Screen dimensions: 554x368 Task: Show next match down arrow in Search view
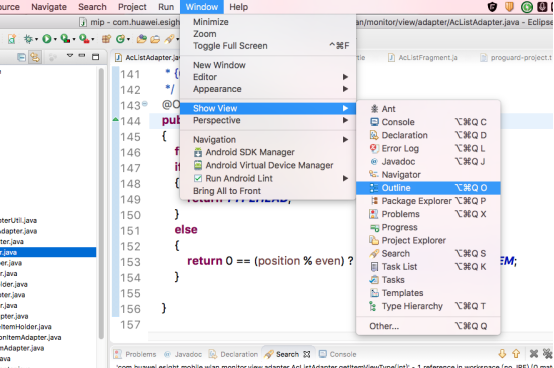[x=502, y=354]
